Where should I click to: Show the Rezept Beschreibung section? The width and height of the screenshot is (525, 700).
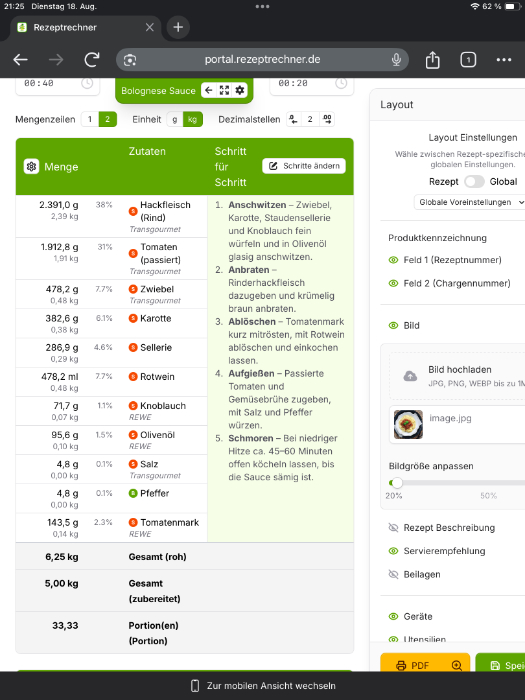point(393,528)
